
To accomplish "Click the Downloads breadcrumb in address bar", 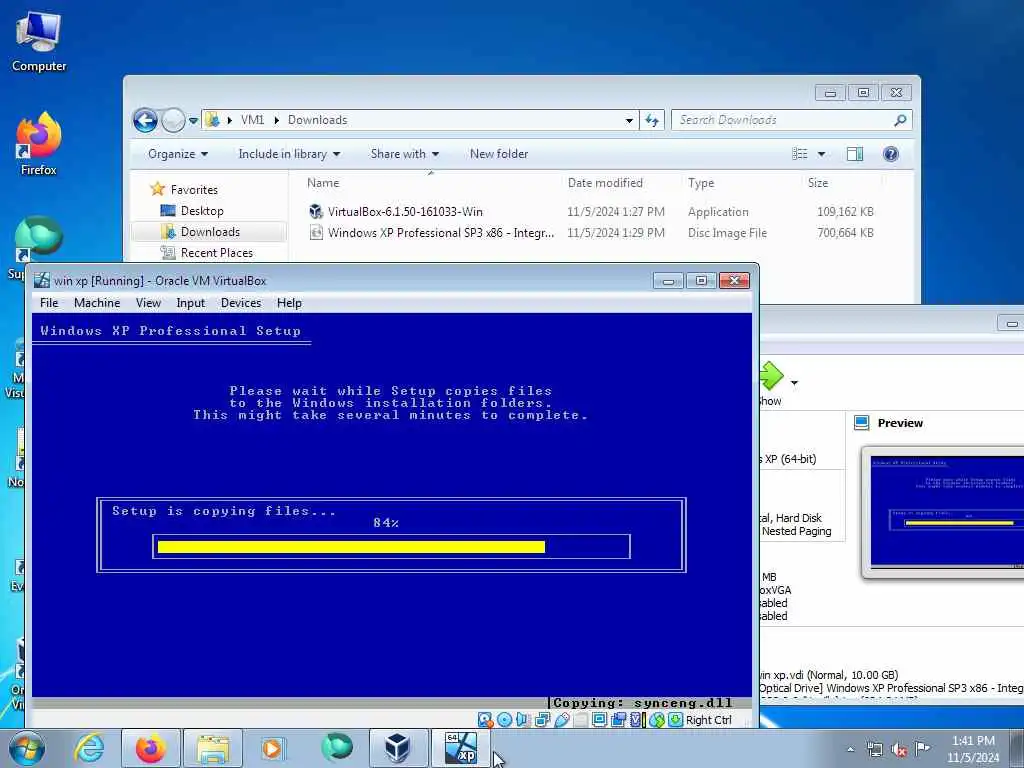I will coord(317,120).
